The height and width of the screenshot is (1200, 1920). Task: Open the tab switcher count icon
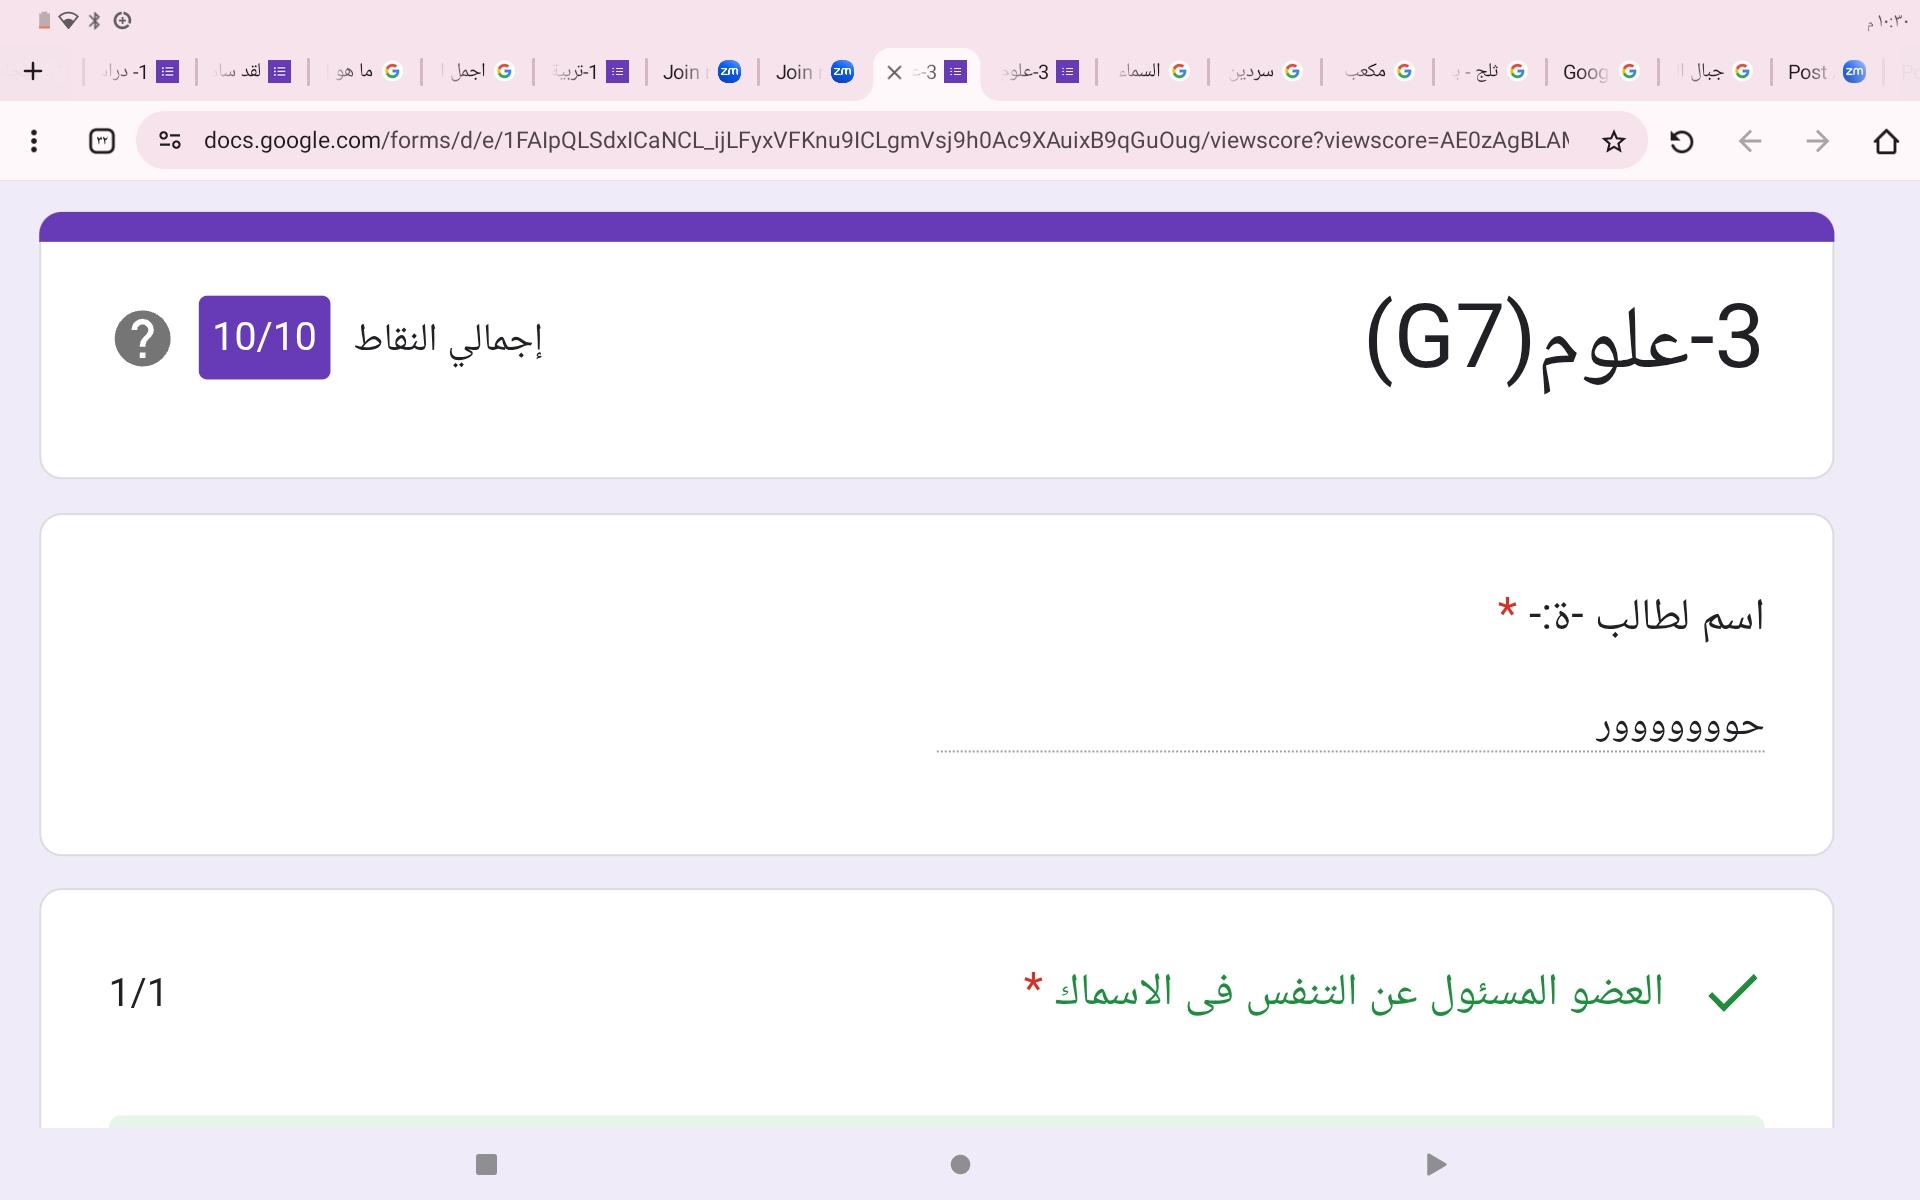click(x=102, y=141)
